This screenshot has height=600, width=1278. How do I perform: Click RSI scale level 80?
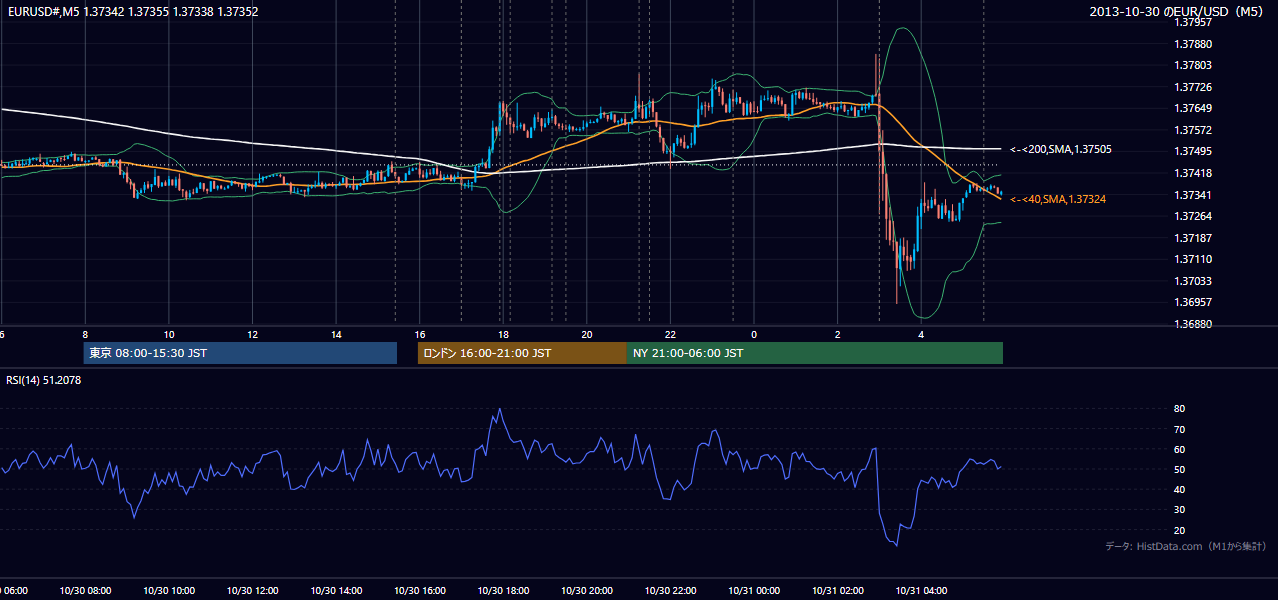(x=1180, y=409)
